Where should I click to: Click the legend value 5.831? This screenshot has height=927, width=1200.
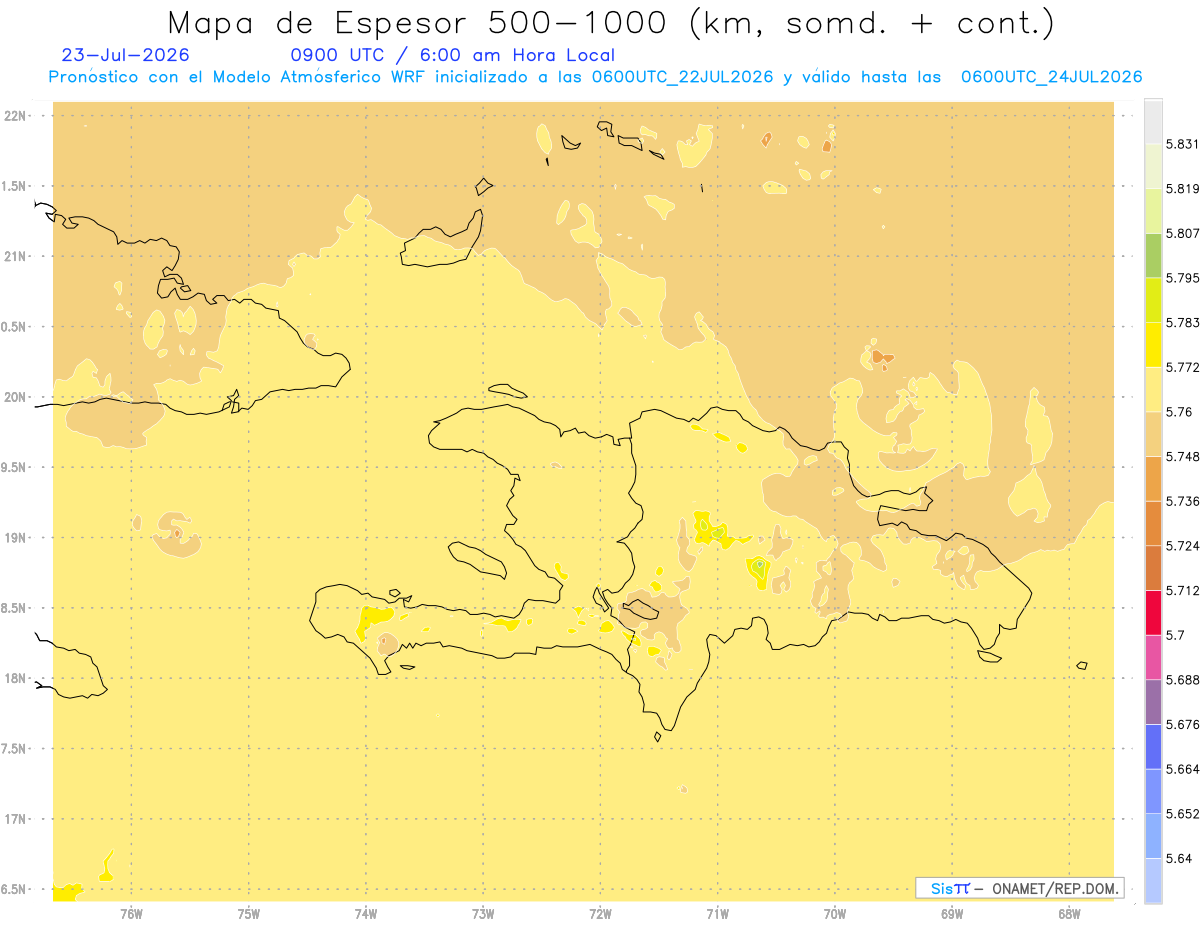[1182, 144]
